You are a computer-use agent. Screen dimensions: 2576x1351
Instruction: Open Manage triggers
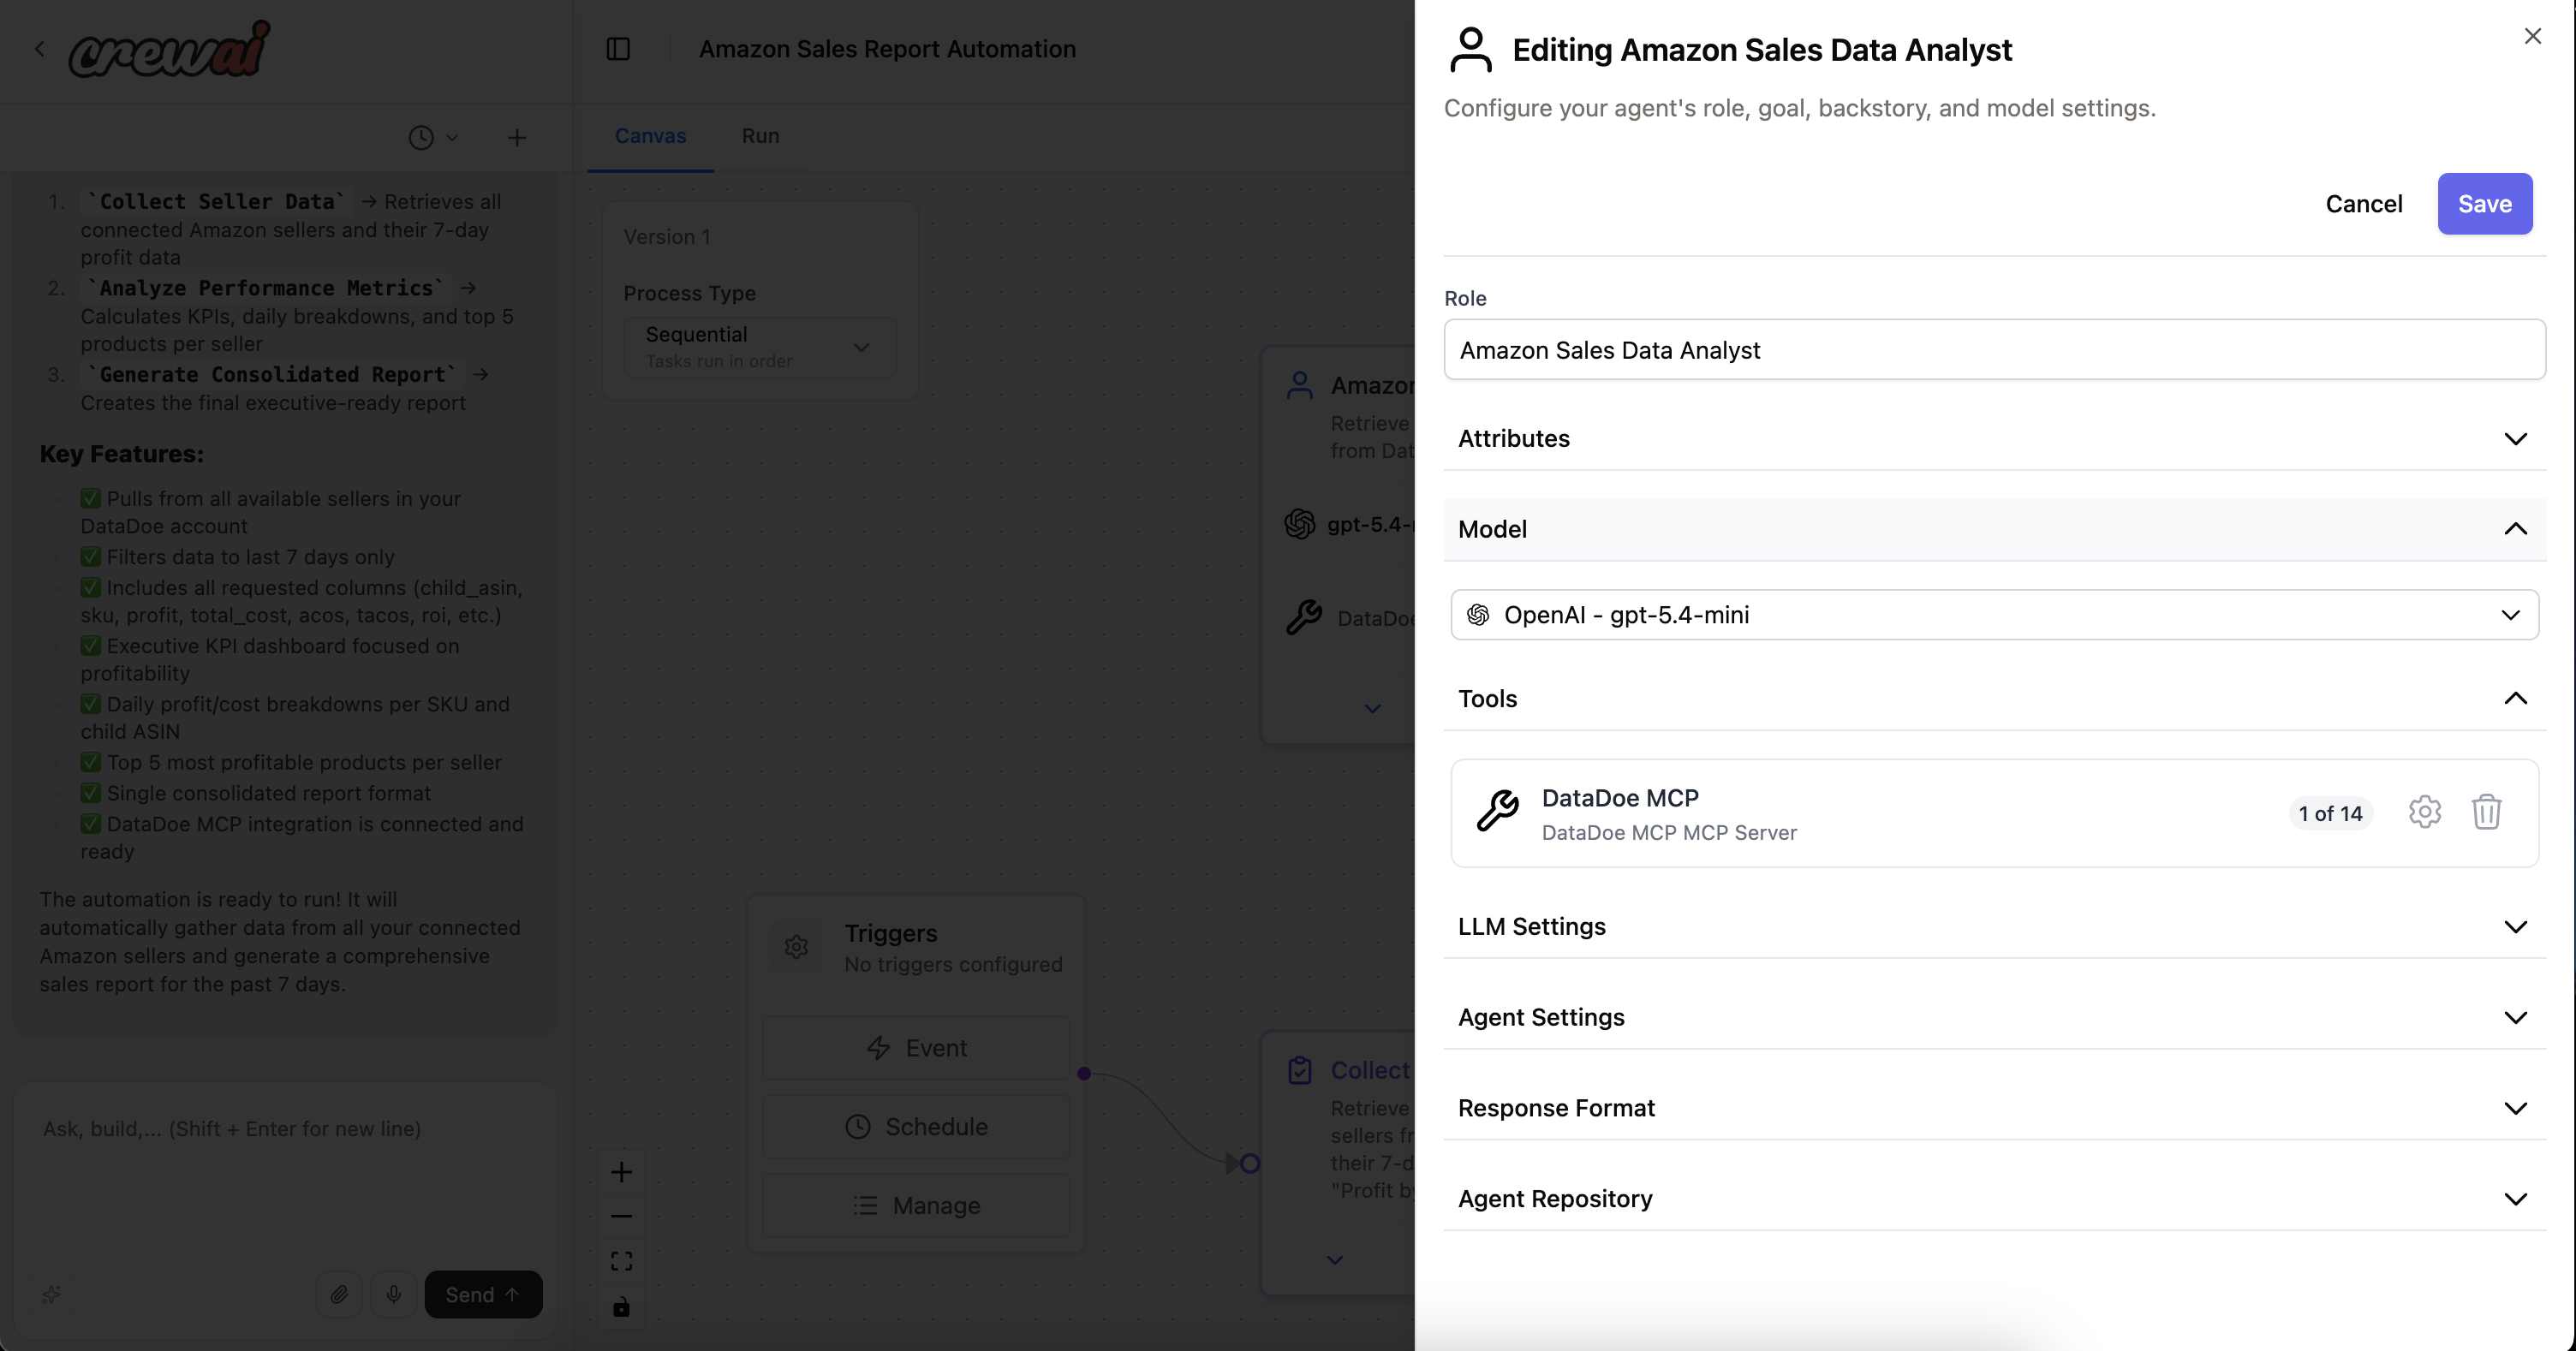(x=916, y=1206)
